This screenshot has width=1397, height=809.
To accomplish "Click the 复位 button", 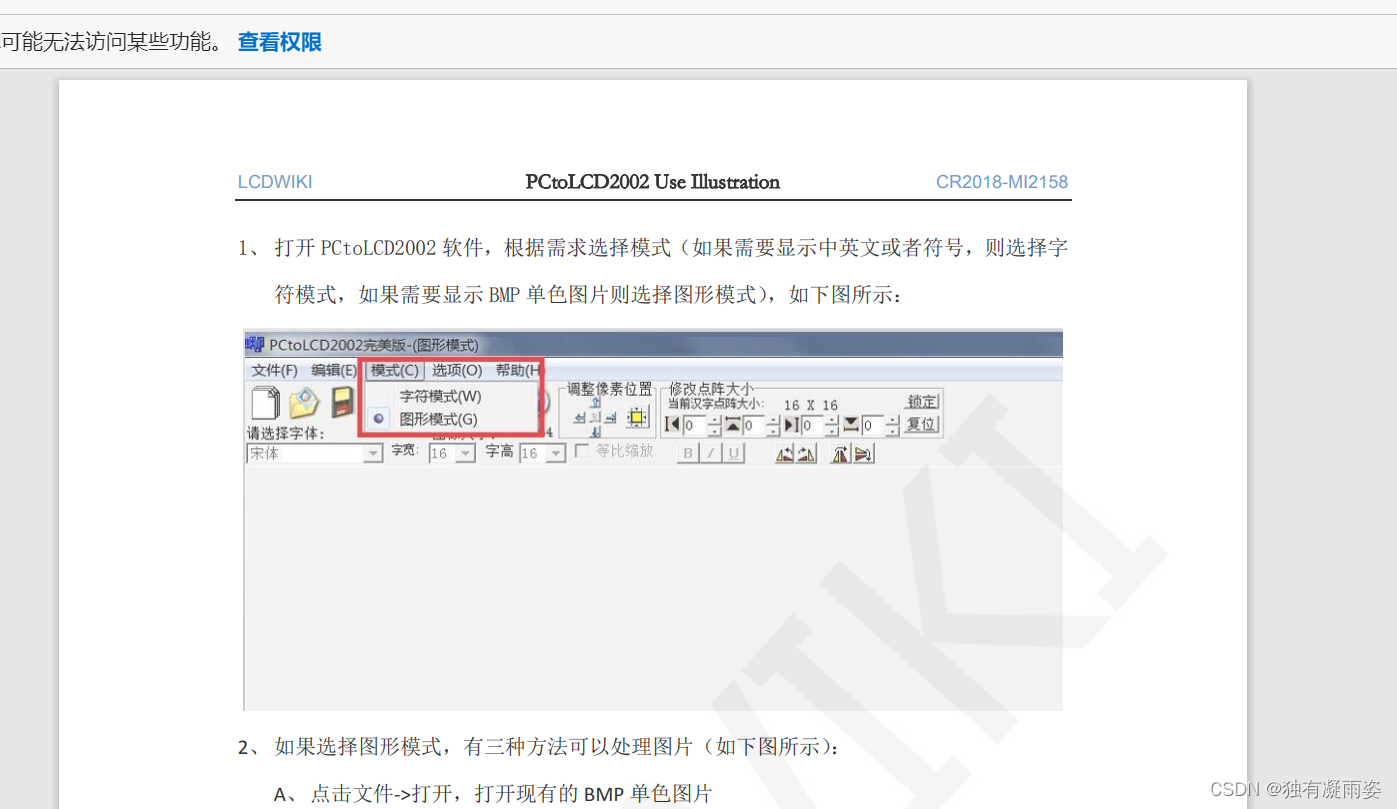I will pos(922,424).
